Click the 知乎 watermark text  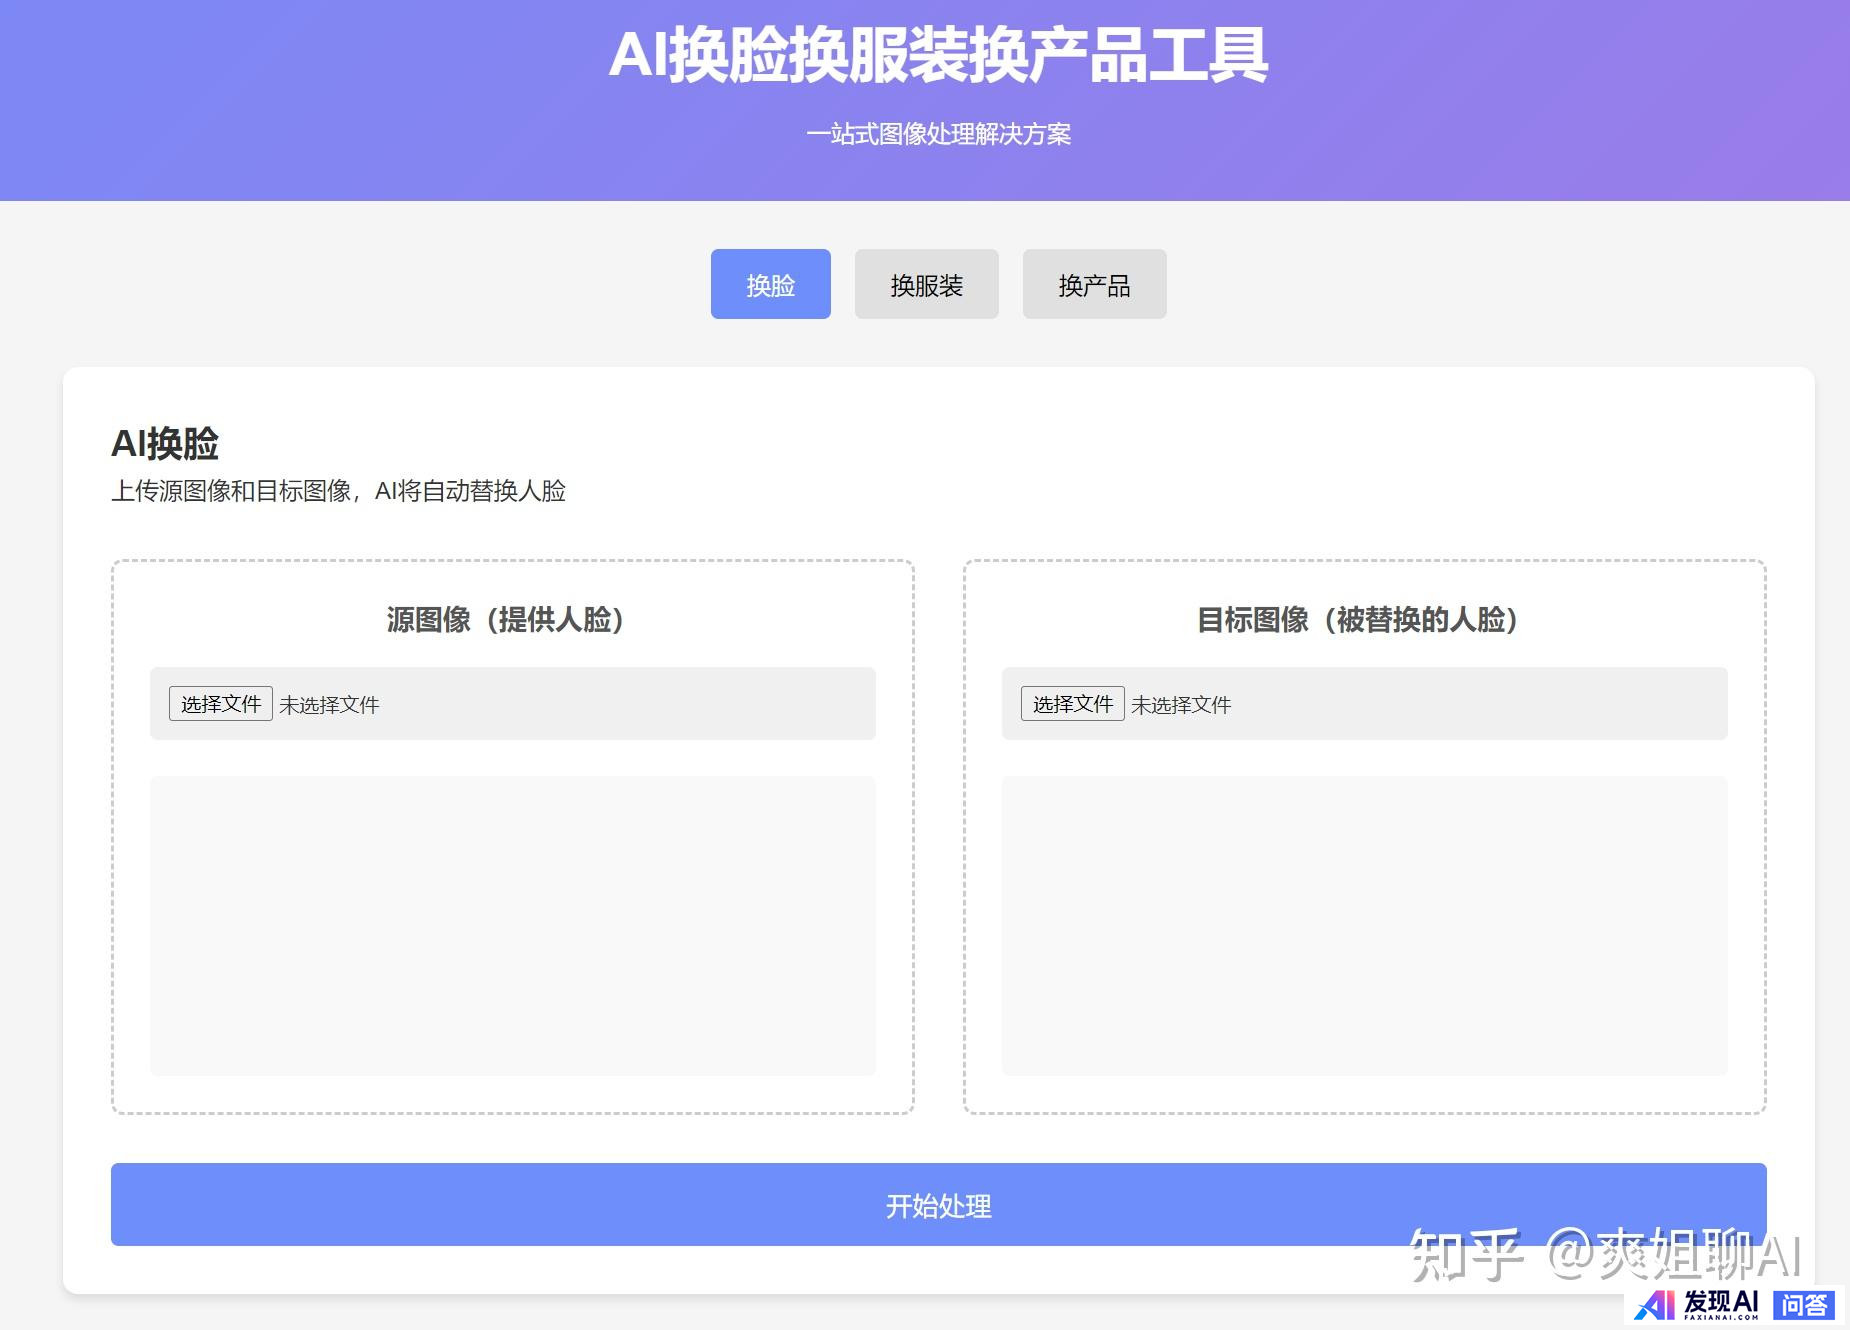tap(1466, 1255)
